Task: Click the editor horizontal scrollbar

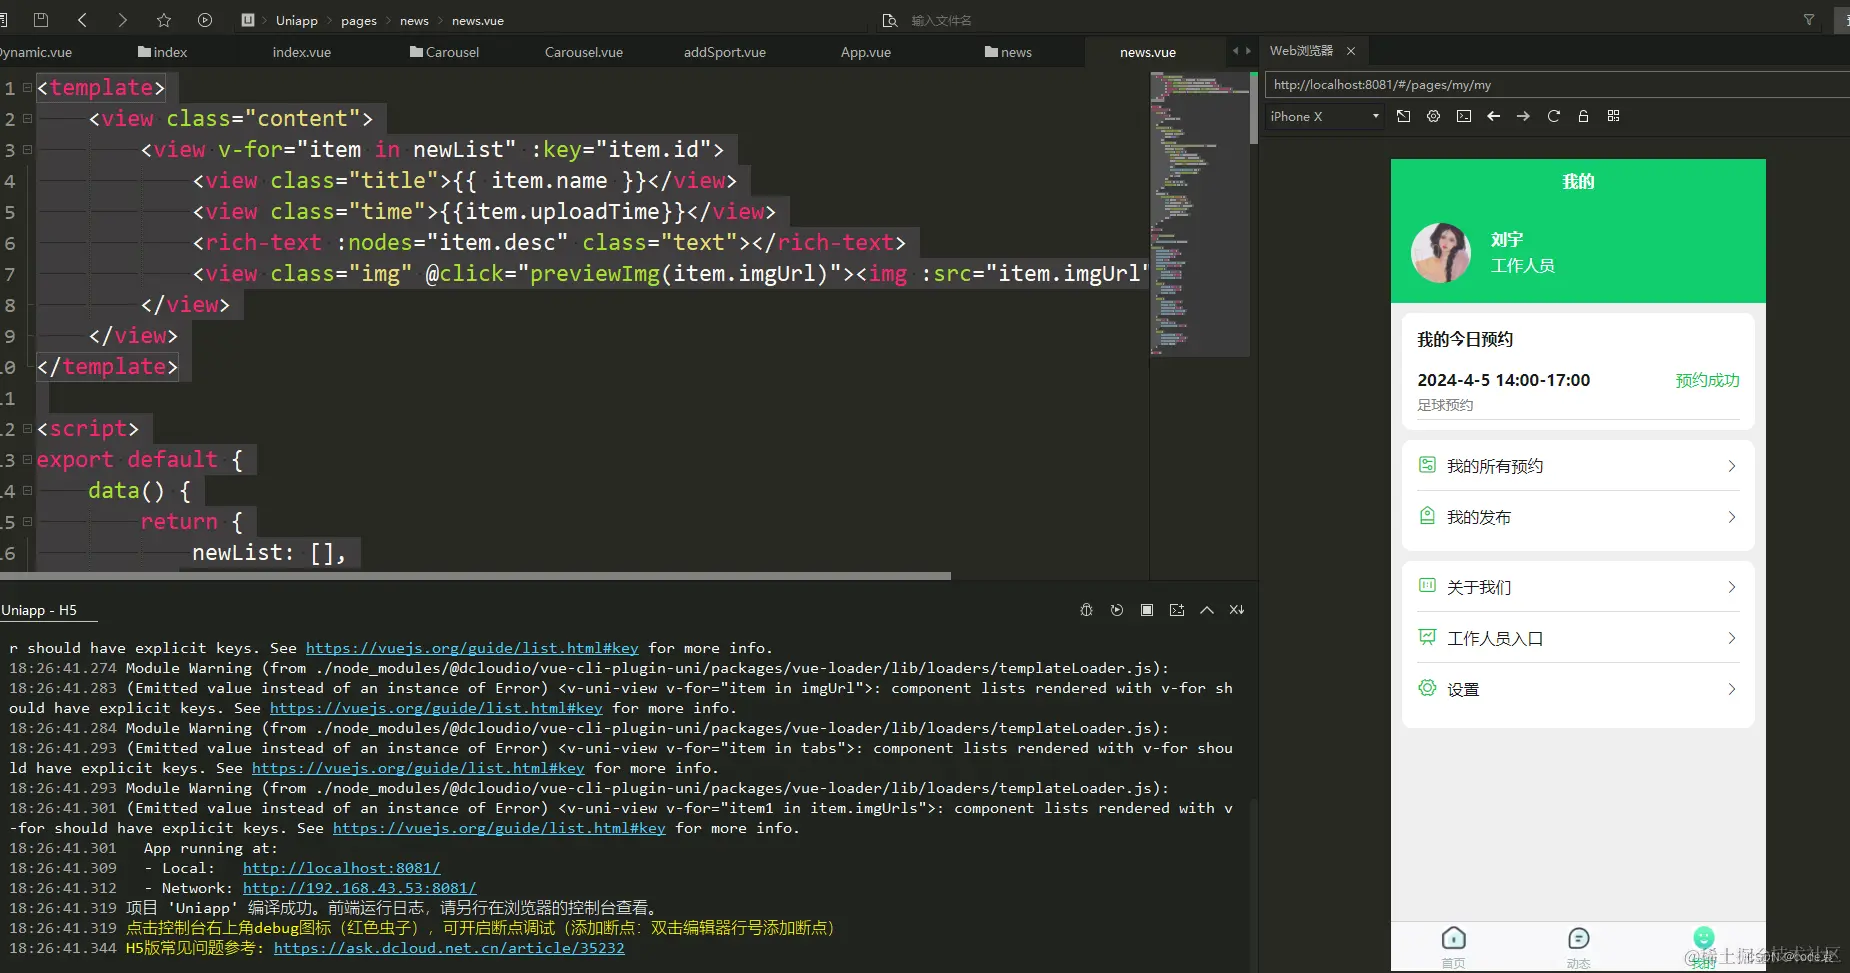Action: 475,576
